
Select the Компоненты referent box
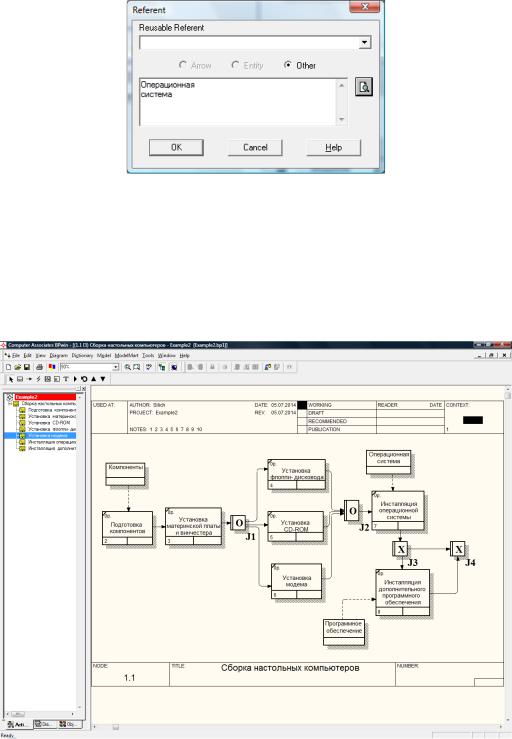(125, 474)
